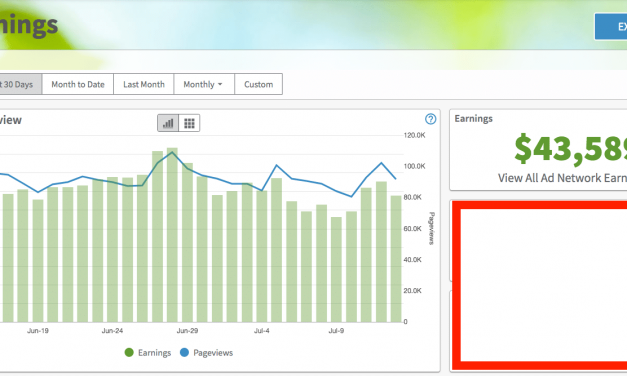Switch to table grid view

tap(189, 123)
